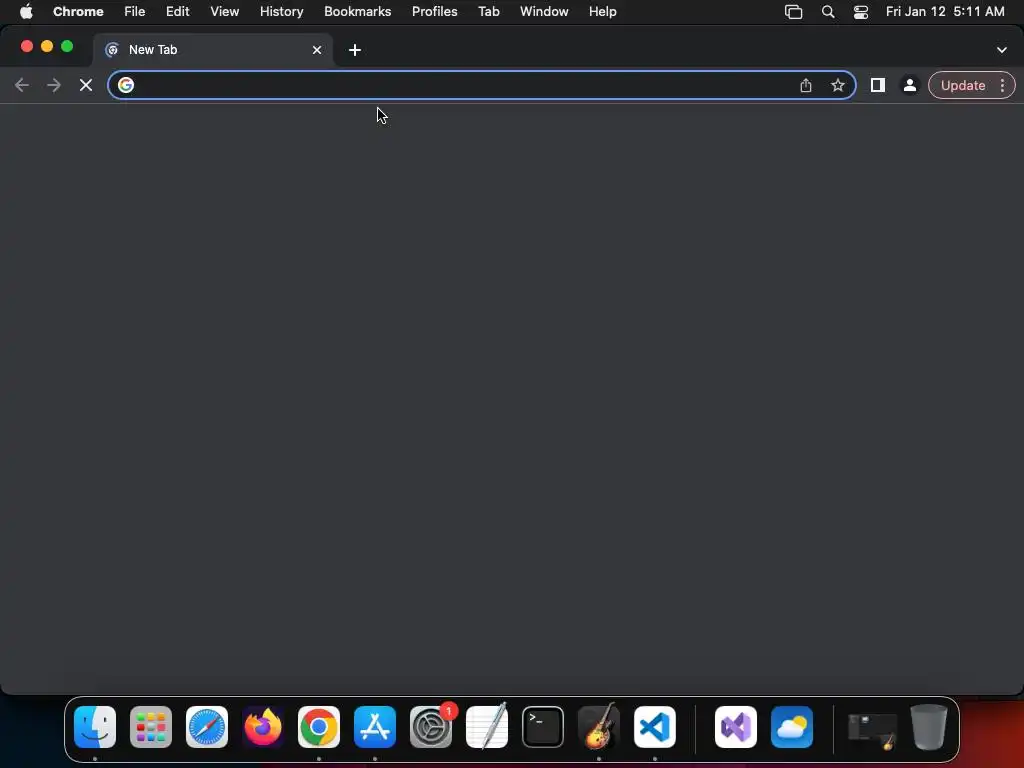The image size is (1024, 768).
Task: Open the profile avatar menu
Action: 910,86
